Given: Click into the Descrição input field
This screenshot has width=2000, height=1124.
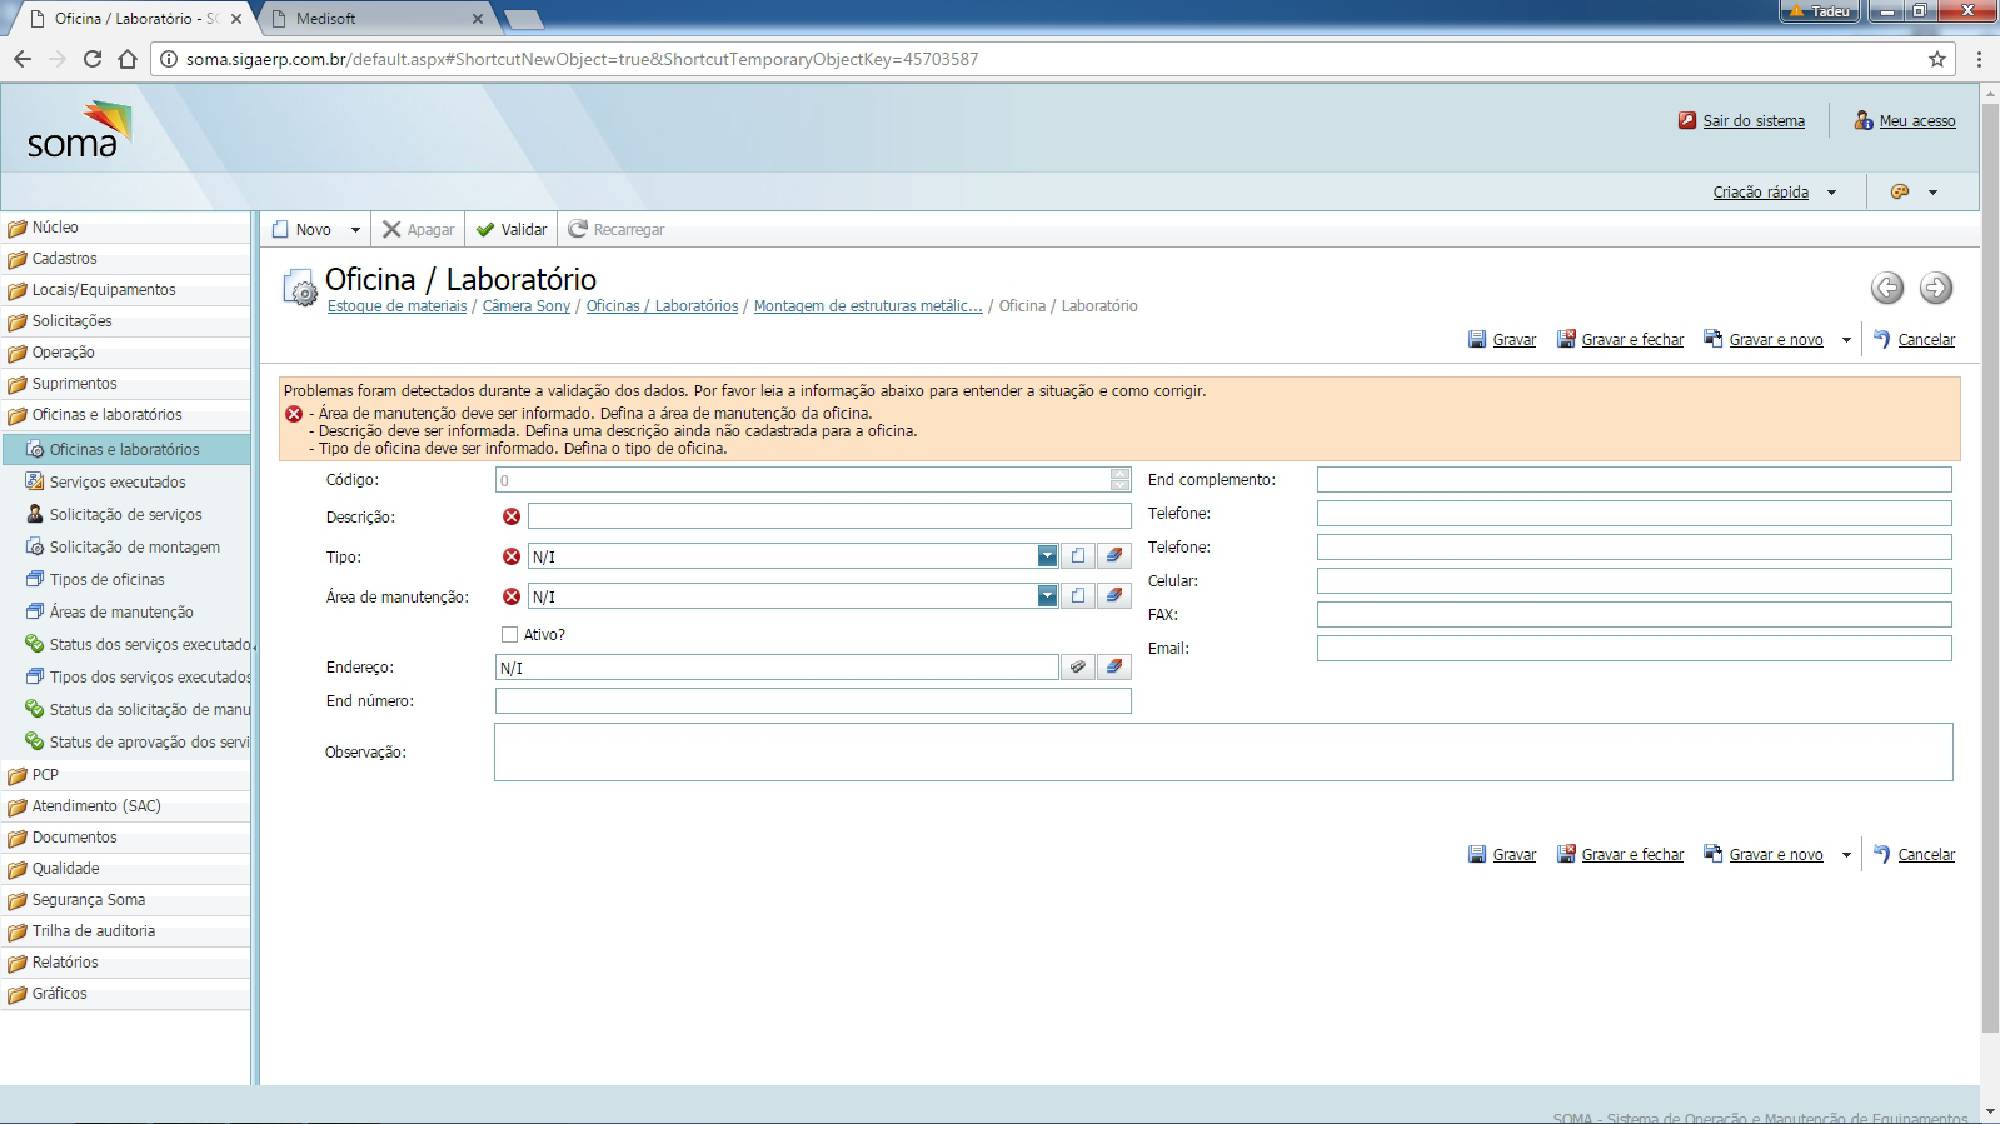Looking at the screenshot, I should click(x=829, y=516).
